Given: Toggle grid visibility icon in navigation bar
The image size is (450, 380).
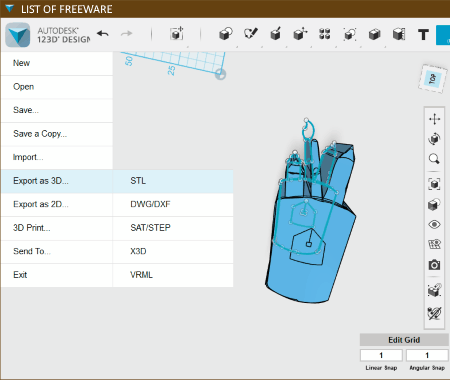Looking at the screenshot, I should point(434,244).
